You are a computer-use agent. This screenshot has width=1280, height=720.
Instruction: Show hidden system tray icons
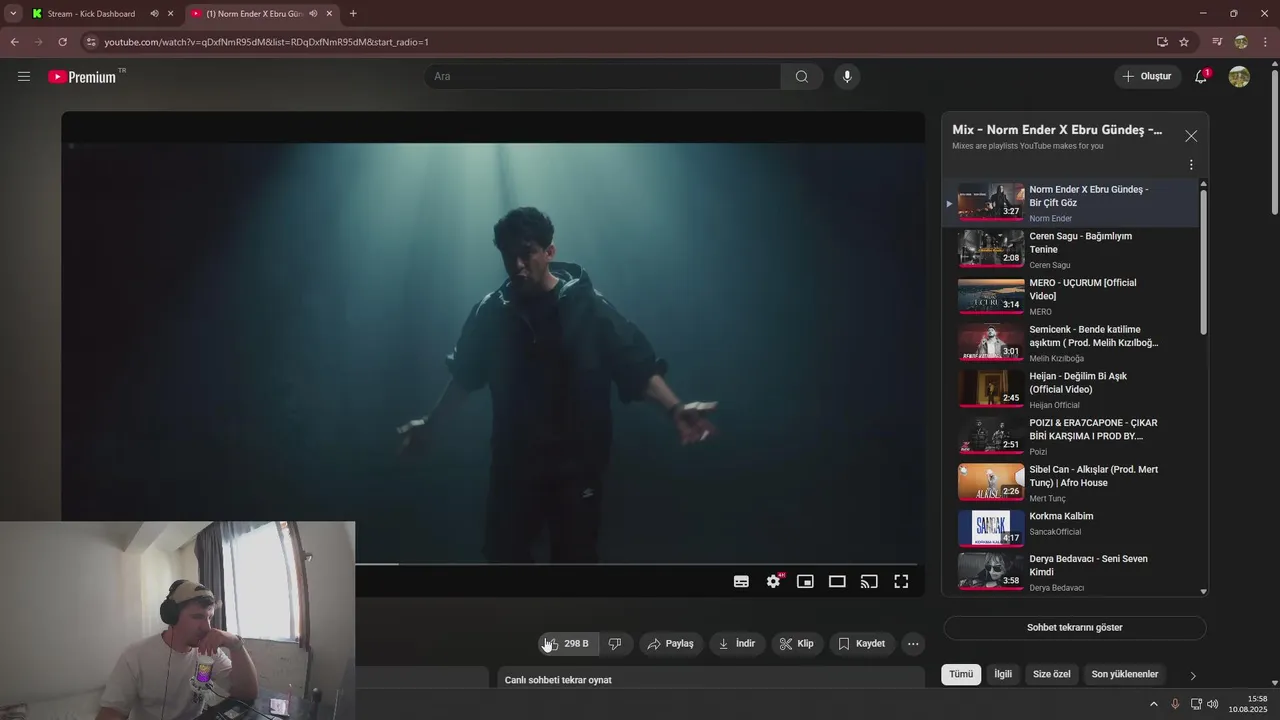pyautogui.click(x=1153, y=704)
